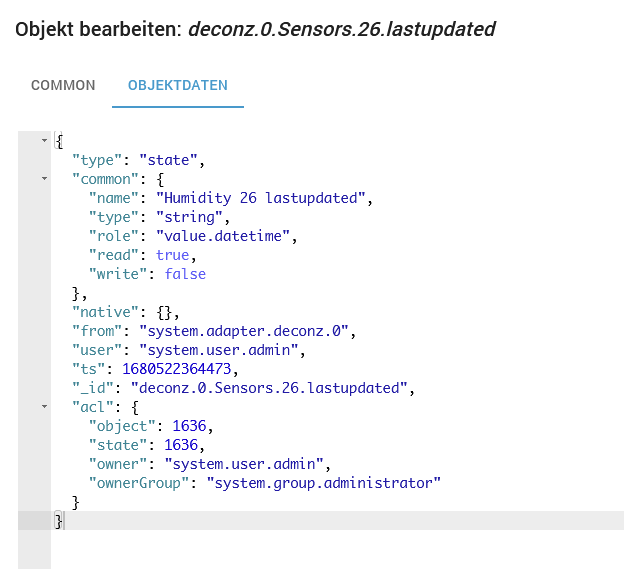This screenshot has width=624, height=569.
Task: Collapse the "common" block fold arrow
Action: point(44,179)
